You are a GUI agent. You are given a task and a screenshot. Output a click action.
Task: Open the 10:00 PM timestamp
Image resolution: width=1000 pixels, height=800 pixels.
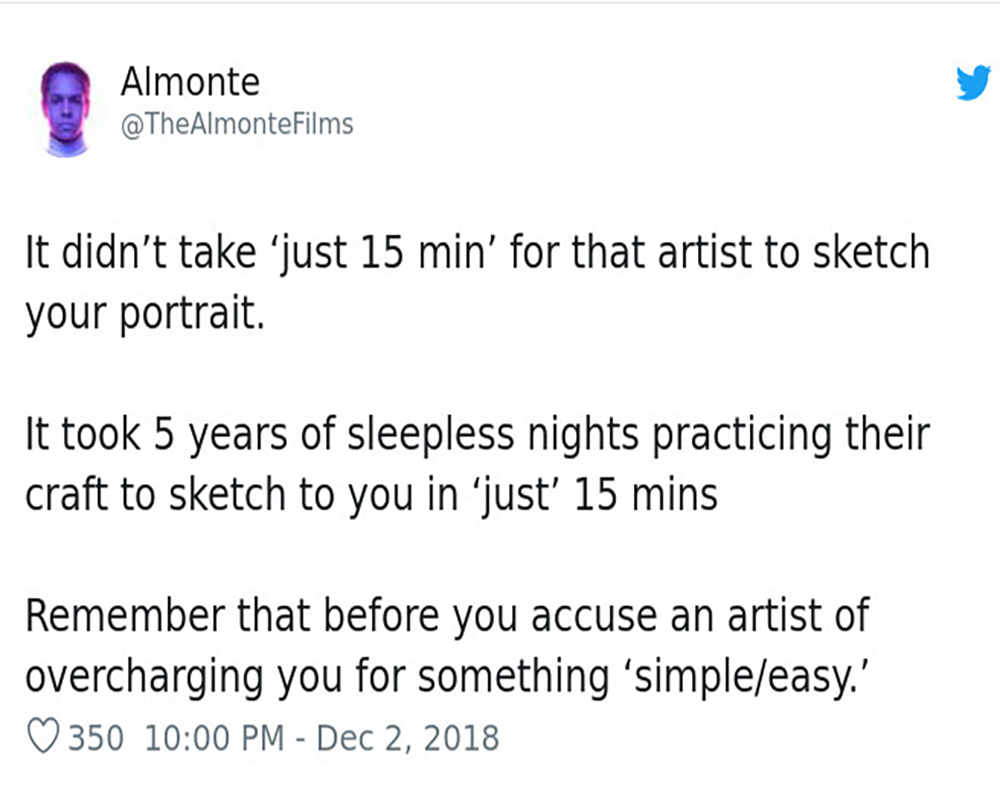213,738
